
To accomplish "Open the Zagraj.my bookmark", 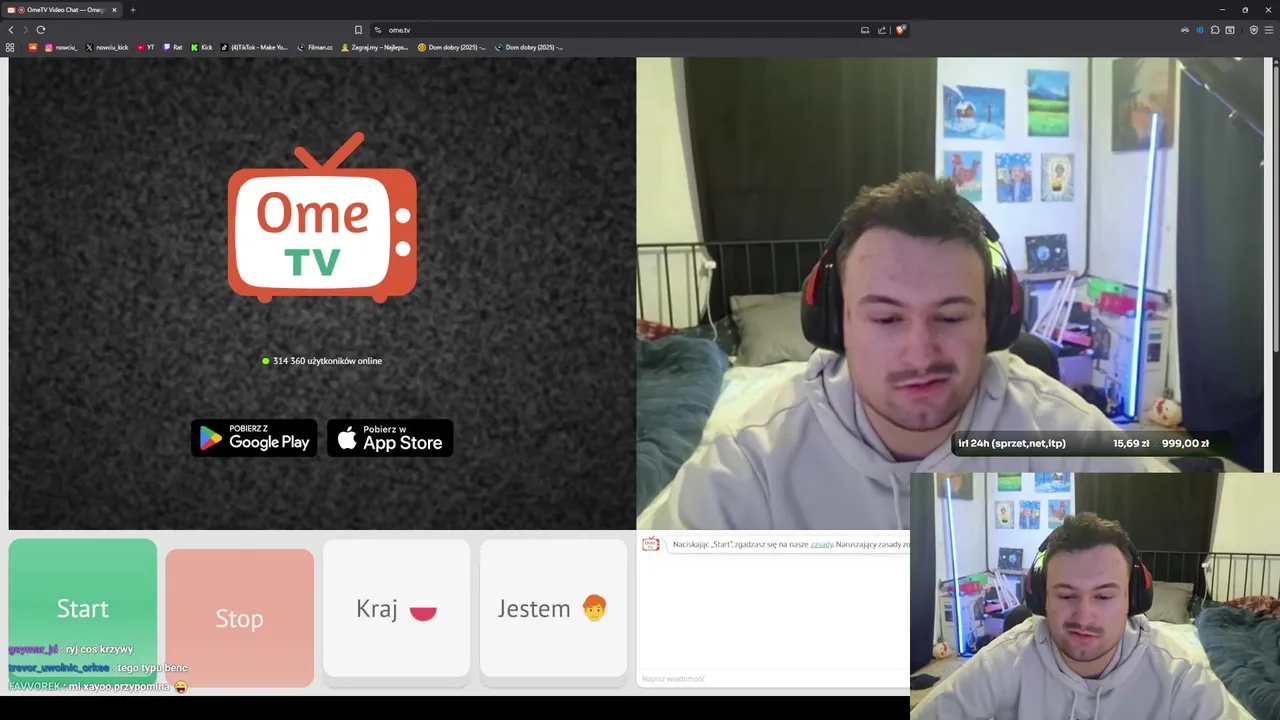I will (375, 47).
